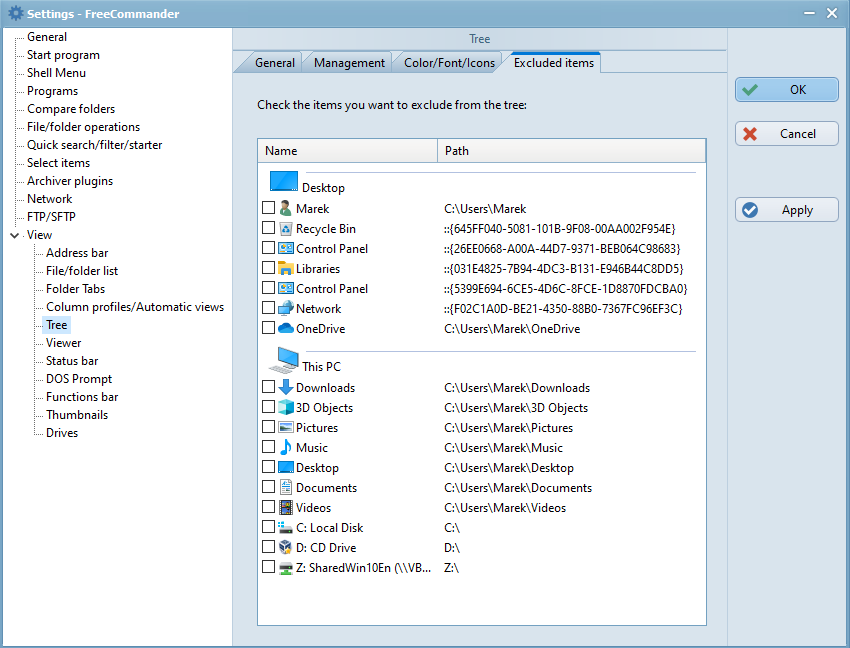Select General in the settings tree
Viewport: 850px width, 648px height.
point(47,37)
